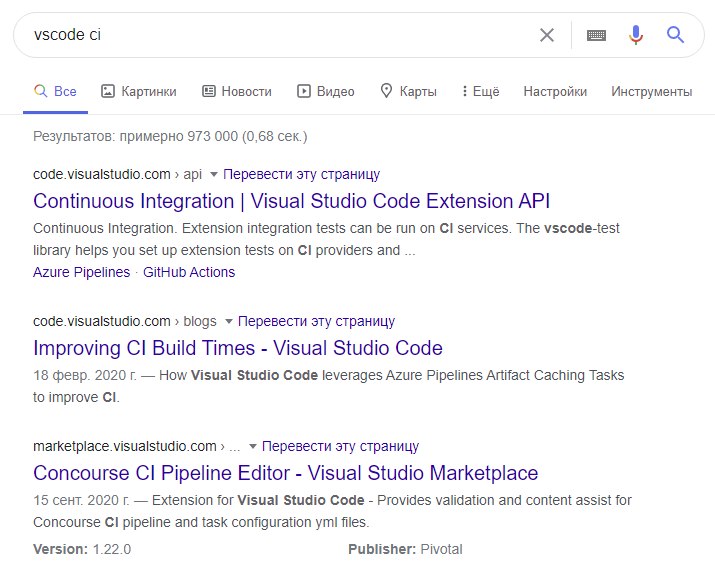Open Инструменты
The height and width of the screenshot is (578, 715).
click(x=652, y=91)
